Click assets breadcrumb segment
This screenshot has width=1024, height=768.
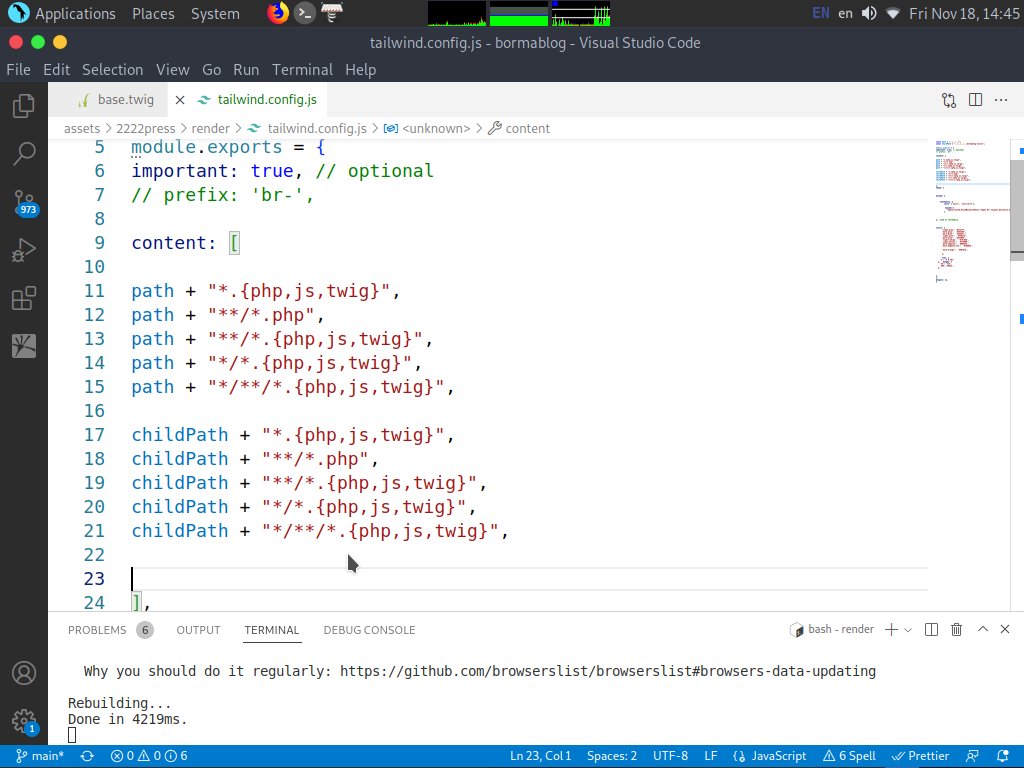82,129
